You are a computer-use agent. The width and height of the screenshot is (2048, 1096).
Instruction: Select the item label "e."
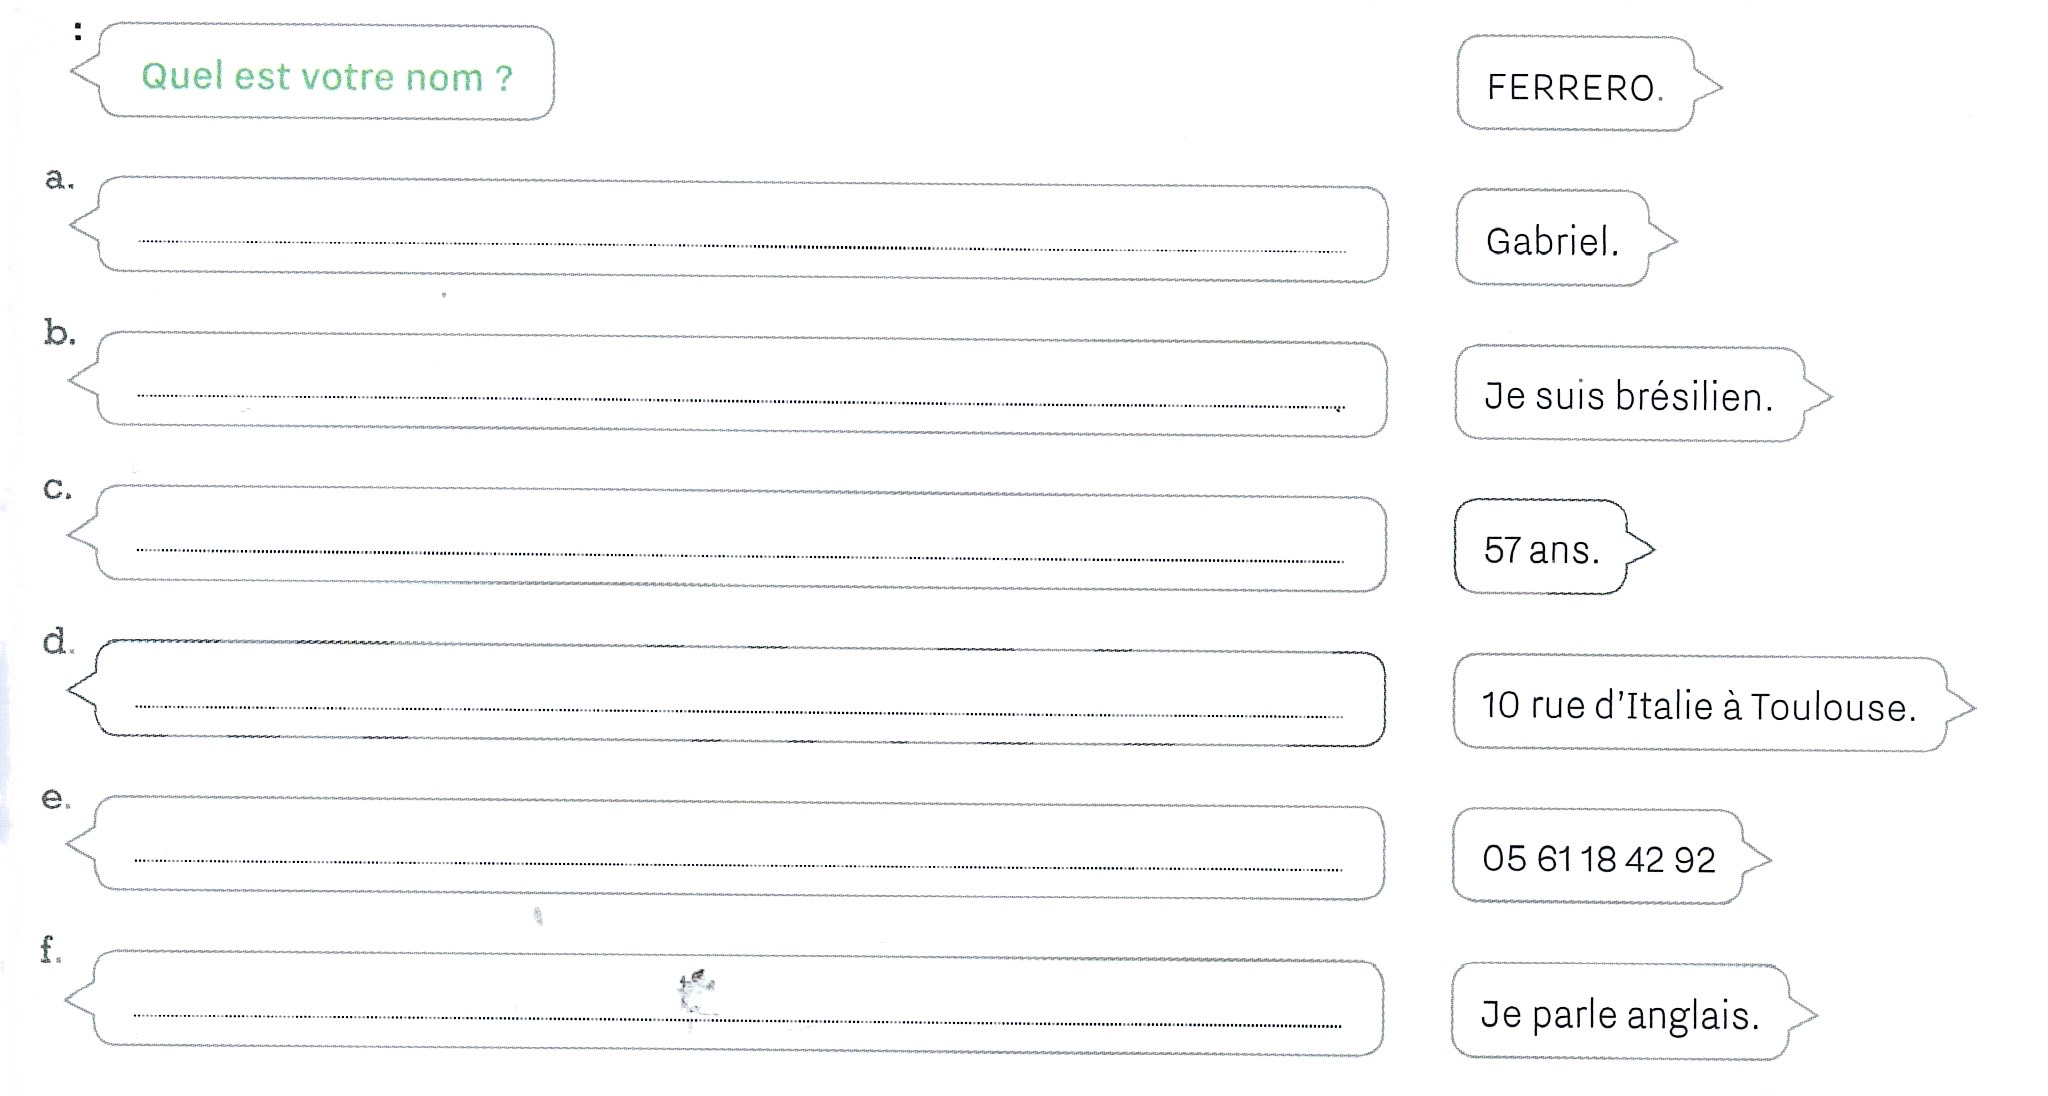pos(54,797)
